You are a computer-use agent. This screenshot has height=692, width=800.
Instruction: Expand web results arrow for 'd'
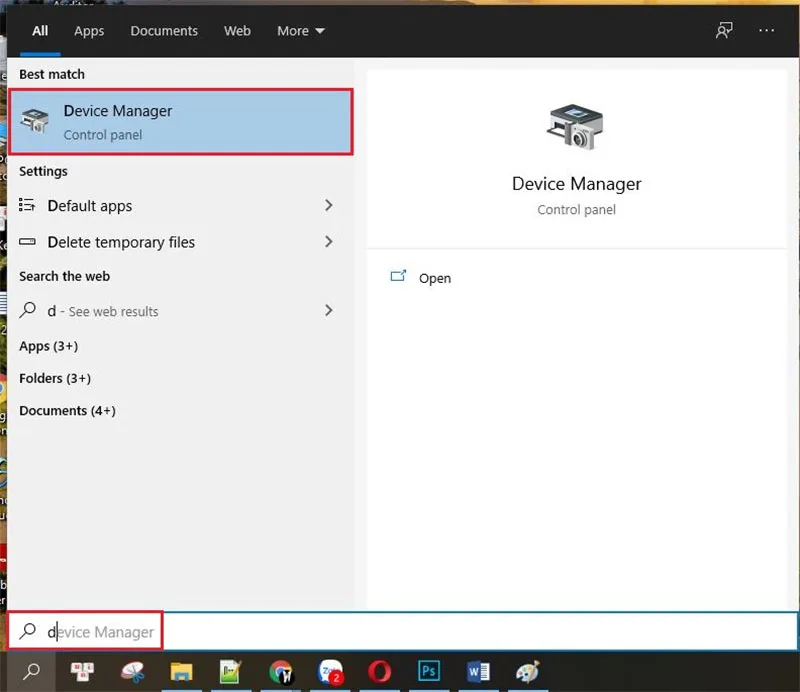coord(329,310)
